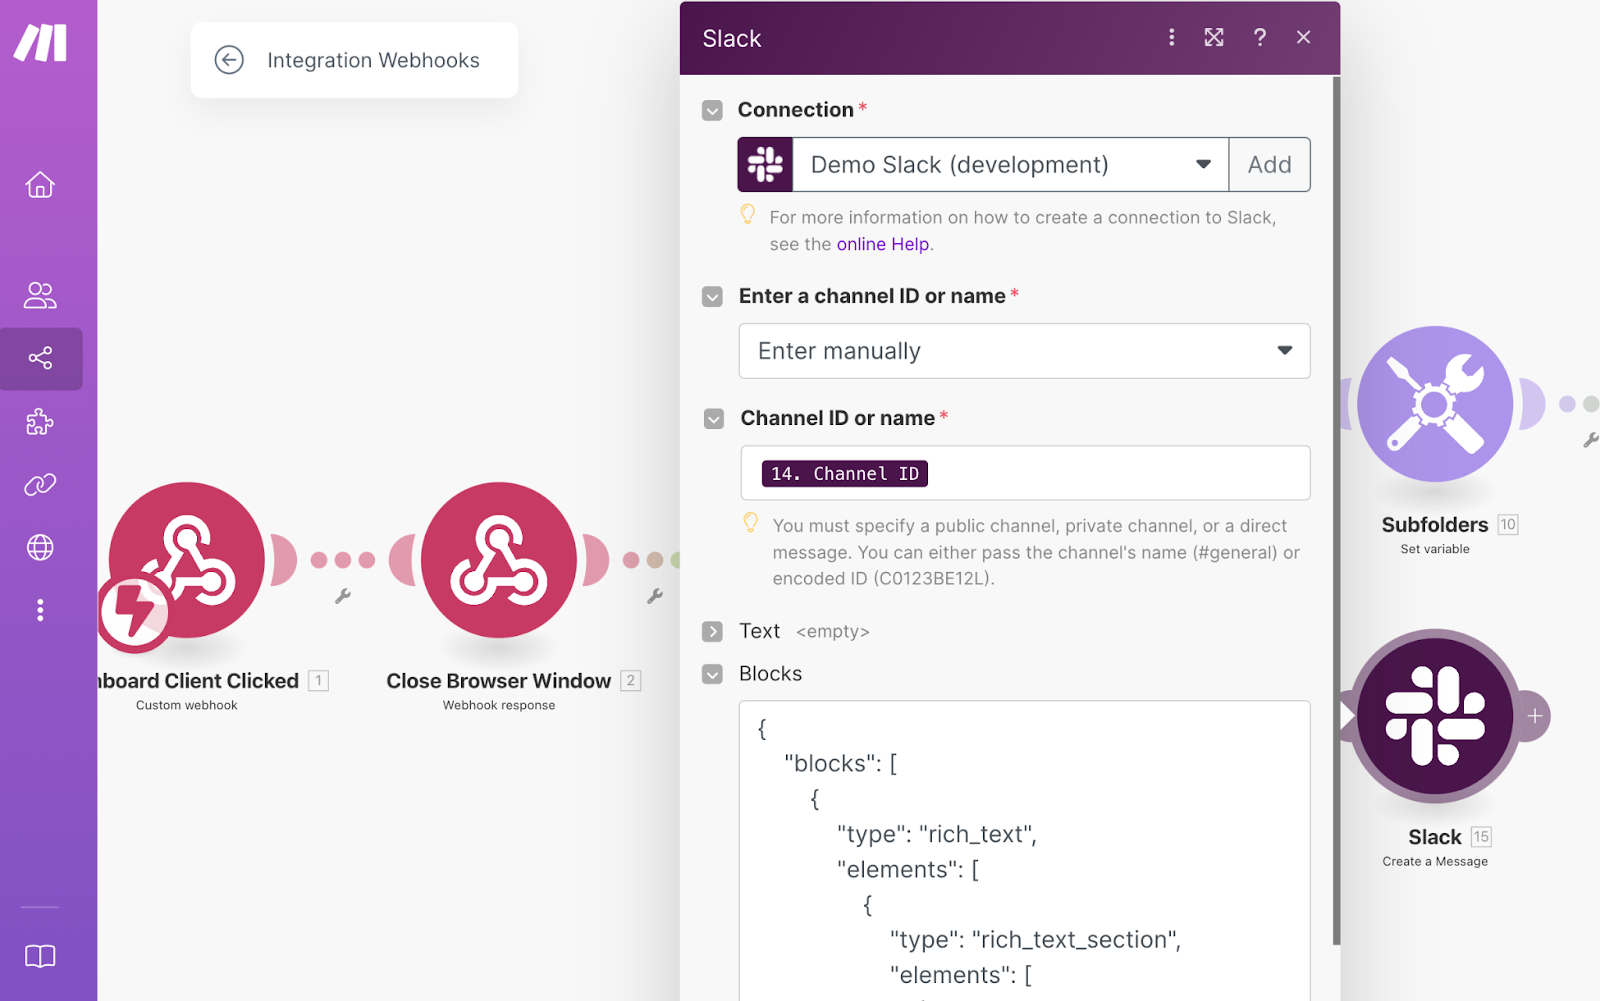Click the Slack module label on the canvas

click(x=1435, y=837)
